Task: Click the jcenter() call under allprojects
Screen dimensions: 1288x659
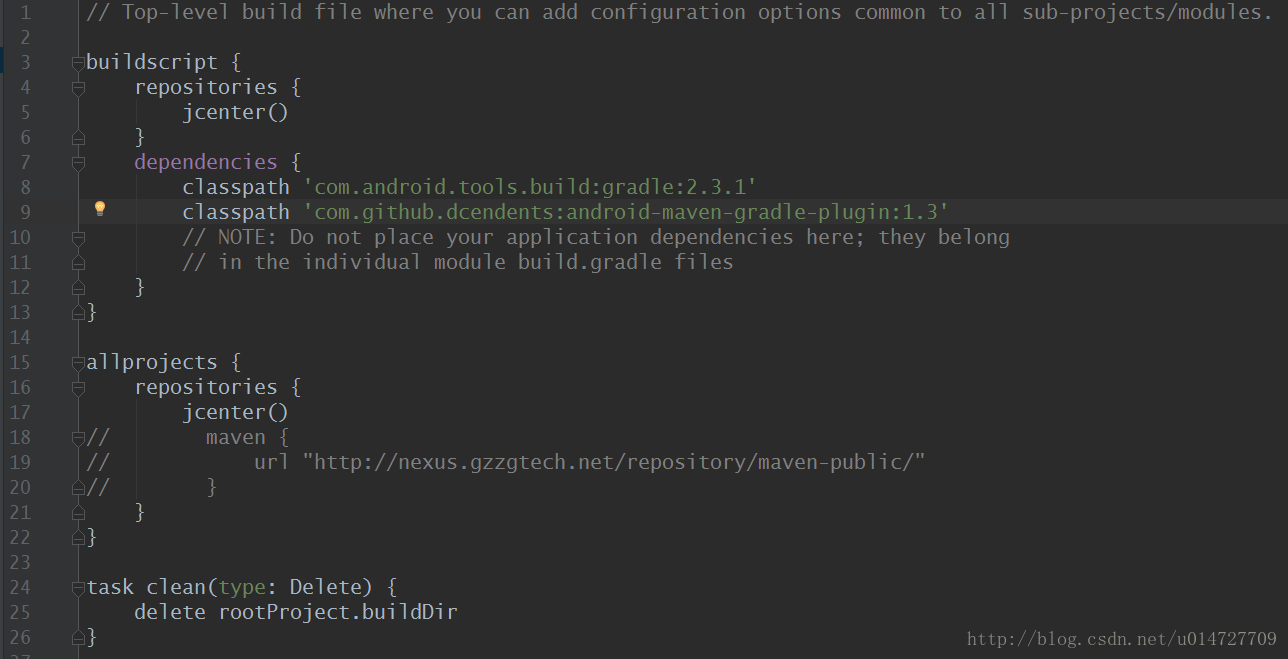Action: point(235,412)
